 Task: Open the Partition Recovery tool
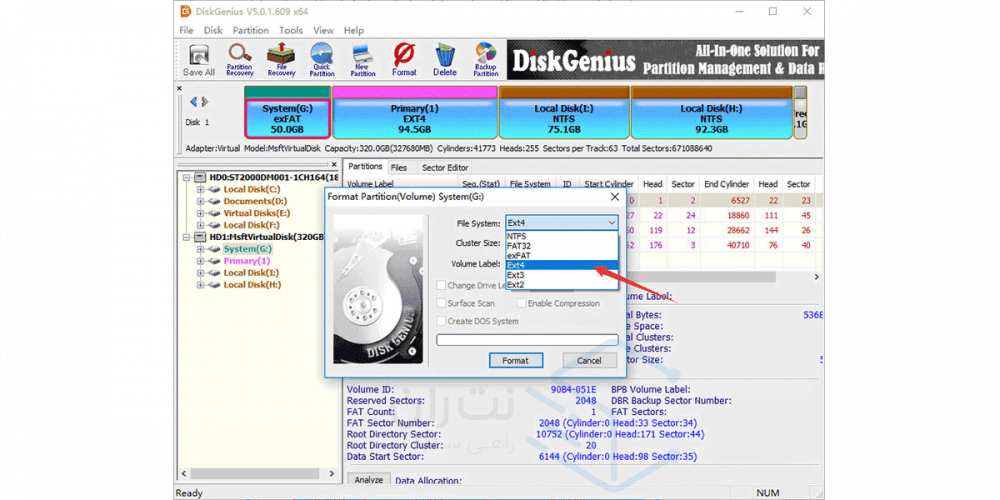tap(240, 59)
